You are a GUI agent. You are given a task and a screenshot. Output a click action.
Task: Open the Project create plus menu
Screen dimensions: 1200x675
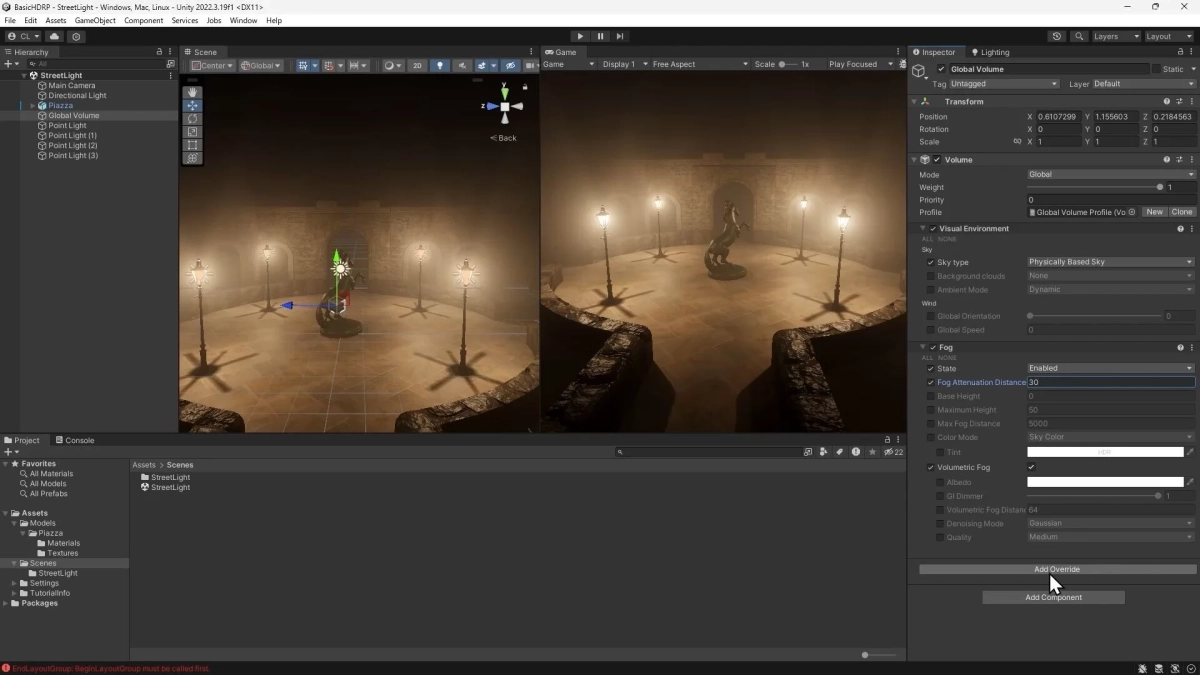[x=9, y=452]
